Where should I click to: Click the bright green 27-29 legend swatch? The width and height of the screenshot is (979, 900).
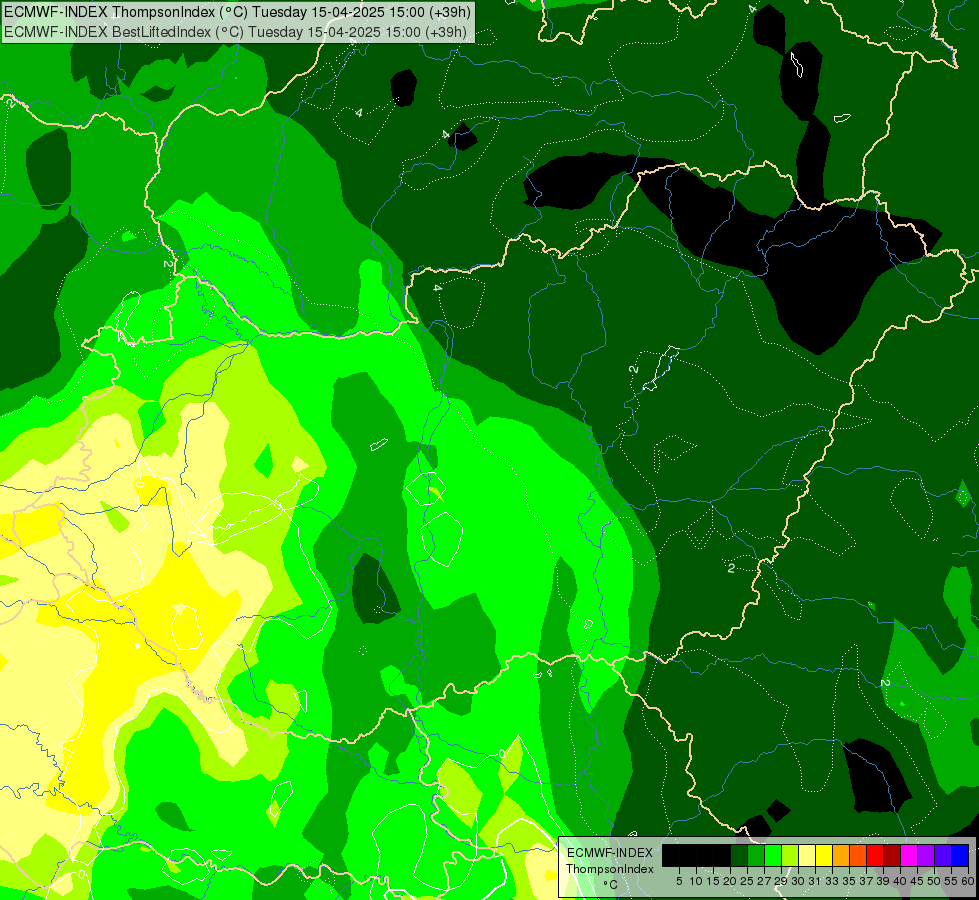click(773, 856)
